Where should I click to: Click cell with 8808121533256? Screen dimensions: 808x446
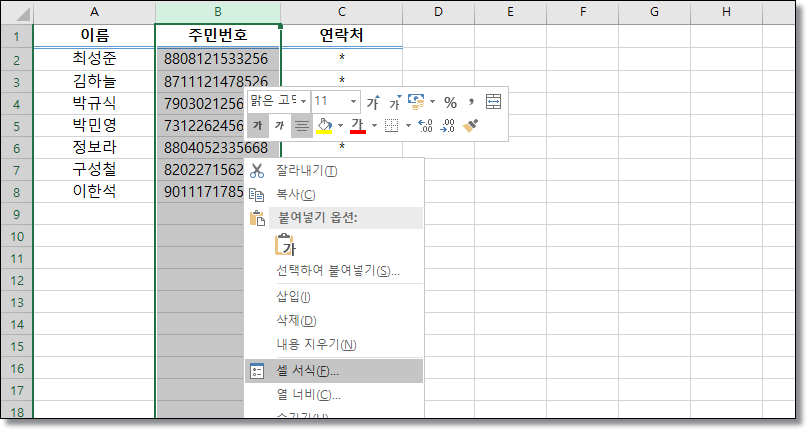pyautogui.click(x=218, y=59)
